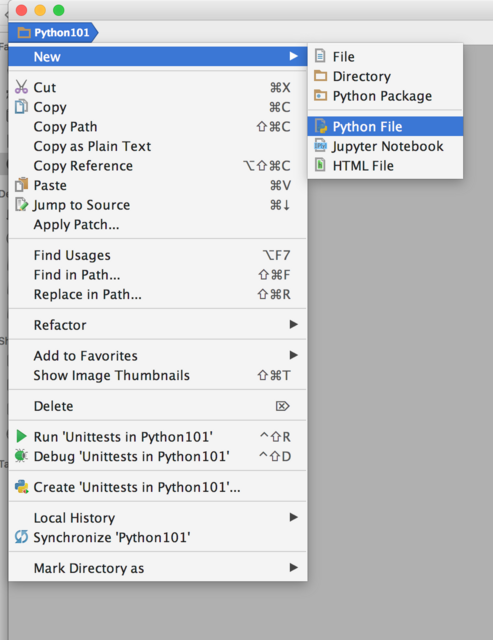
Task: Click the clipboard icon beside Paste
Action: click(x=21, y=185)
